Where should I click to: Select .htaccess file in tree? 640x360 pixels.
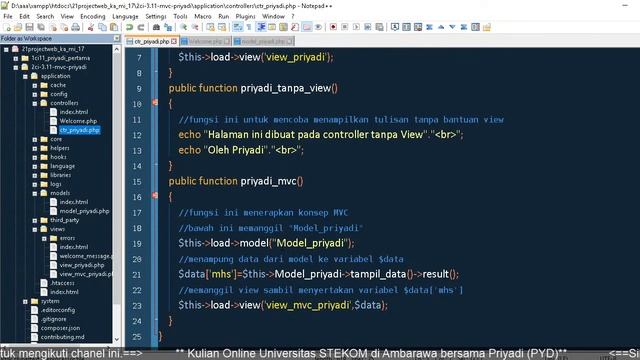(63, 283)
